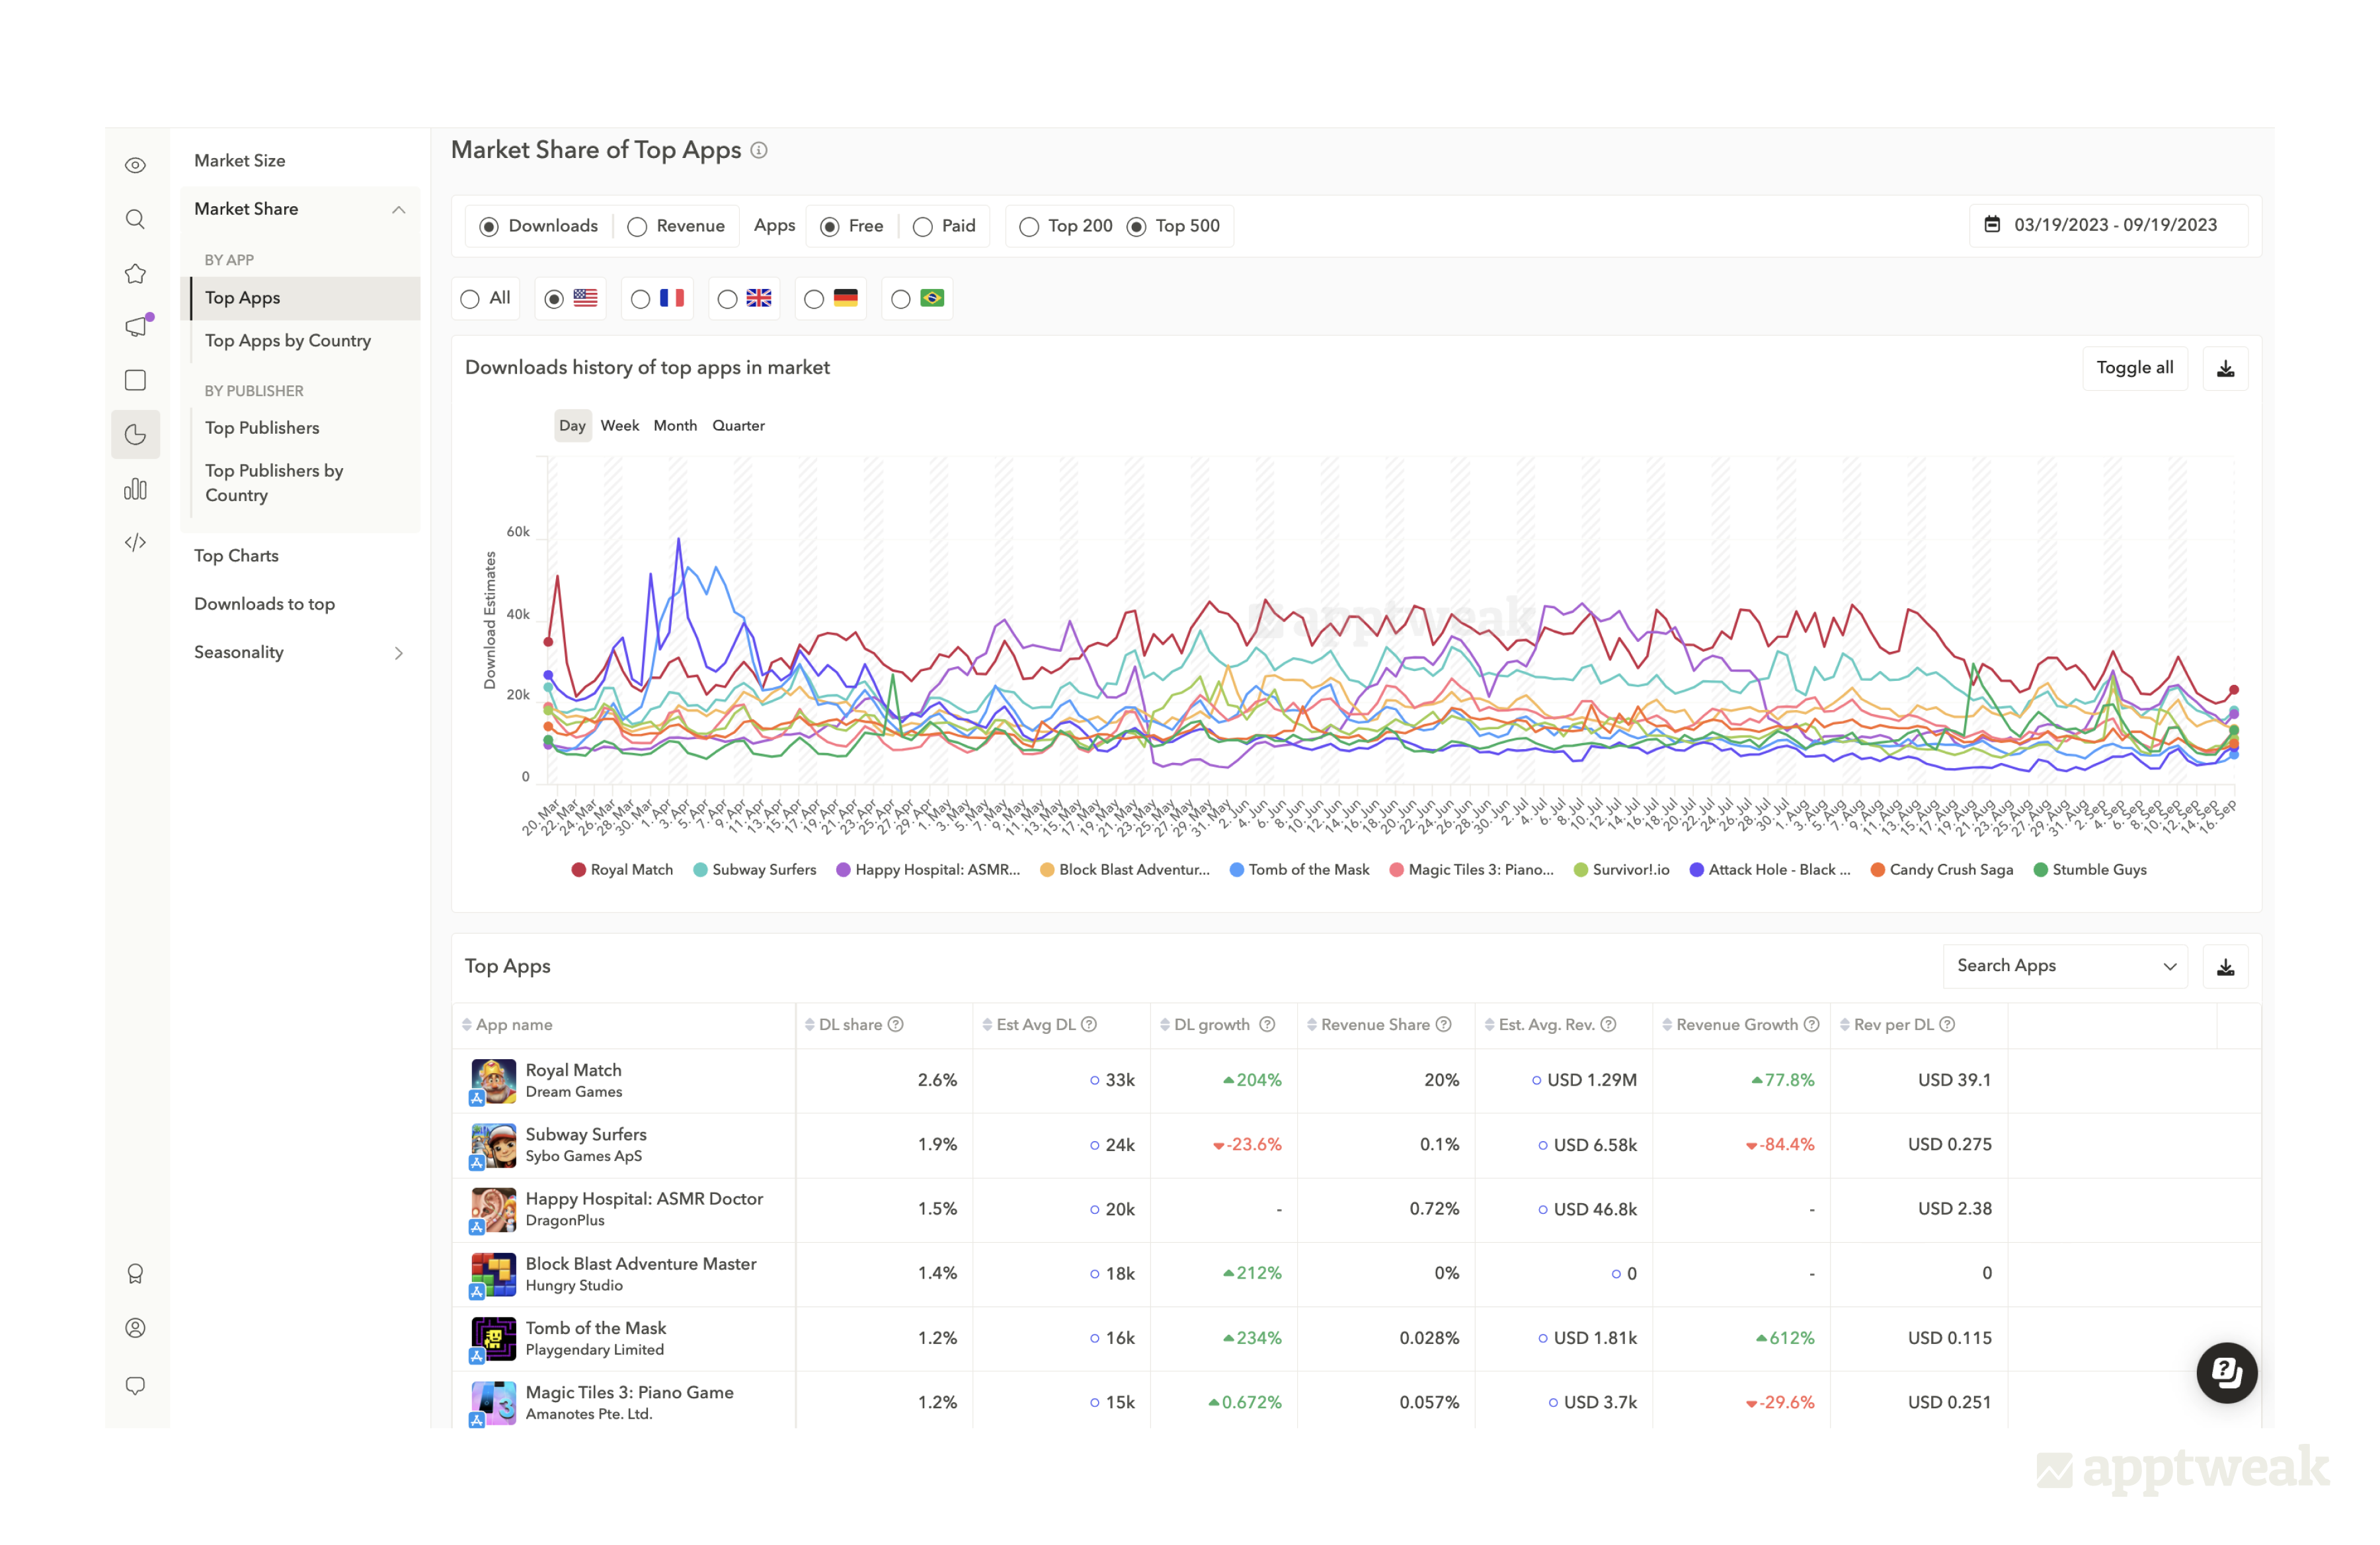Select the Revenue radio button
The width and height of the screenshot is (2380, 1545).
[x=637, y=227]
